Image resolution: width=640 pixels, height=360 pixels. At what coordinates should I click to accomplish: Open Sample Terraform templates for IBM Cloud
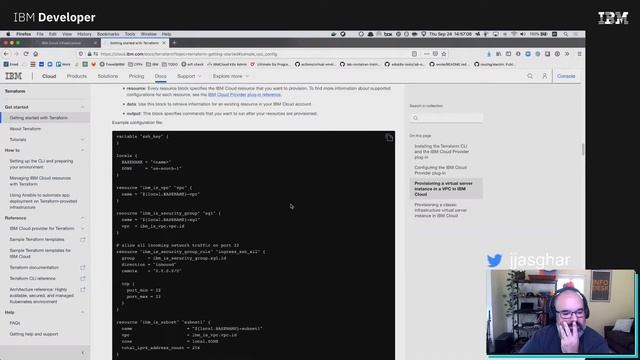pos(40,253)
